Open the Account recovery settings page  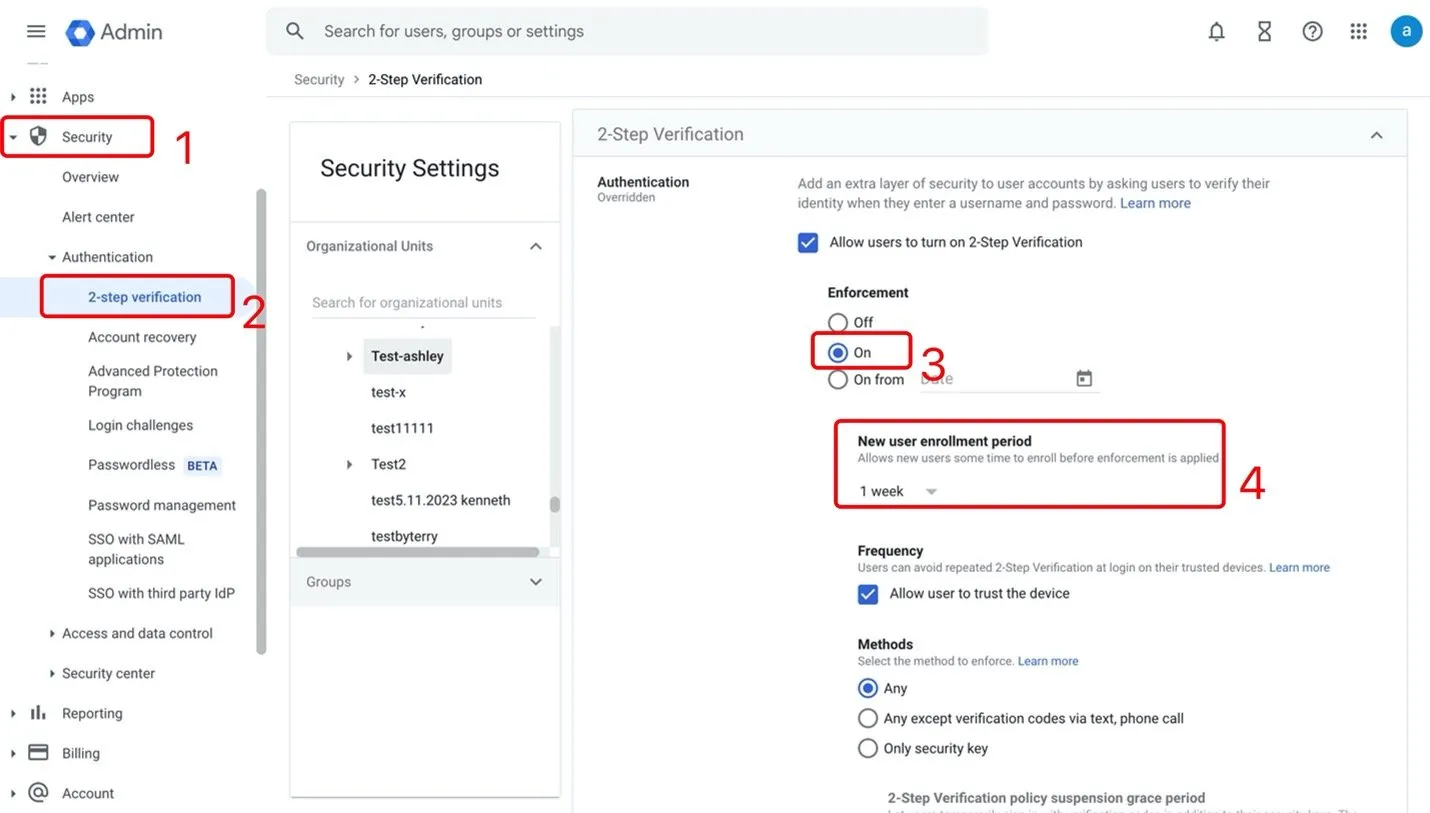(142, 337)
